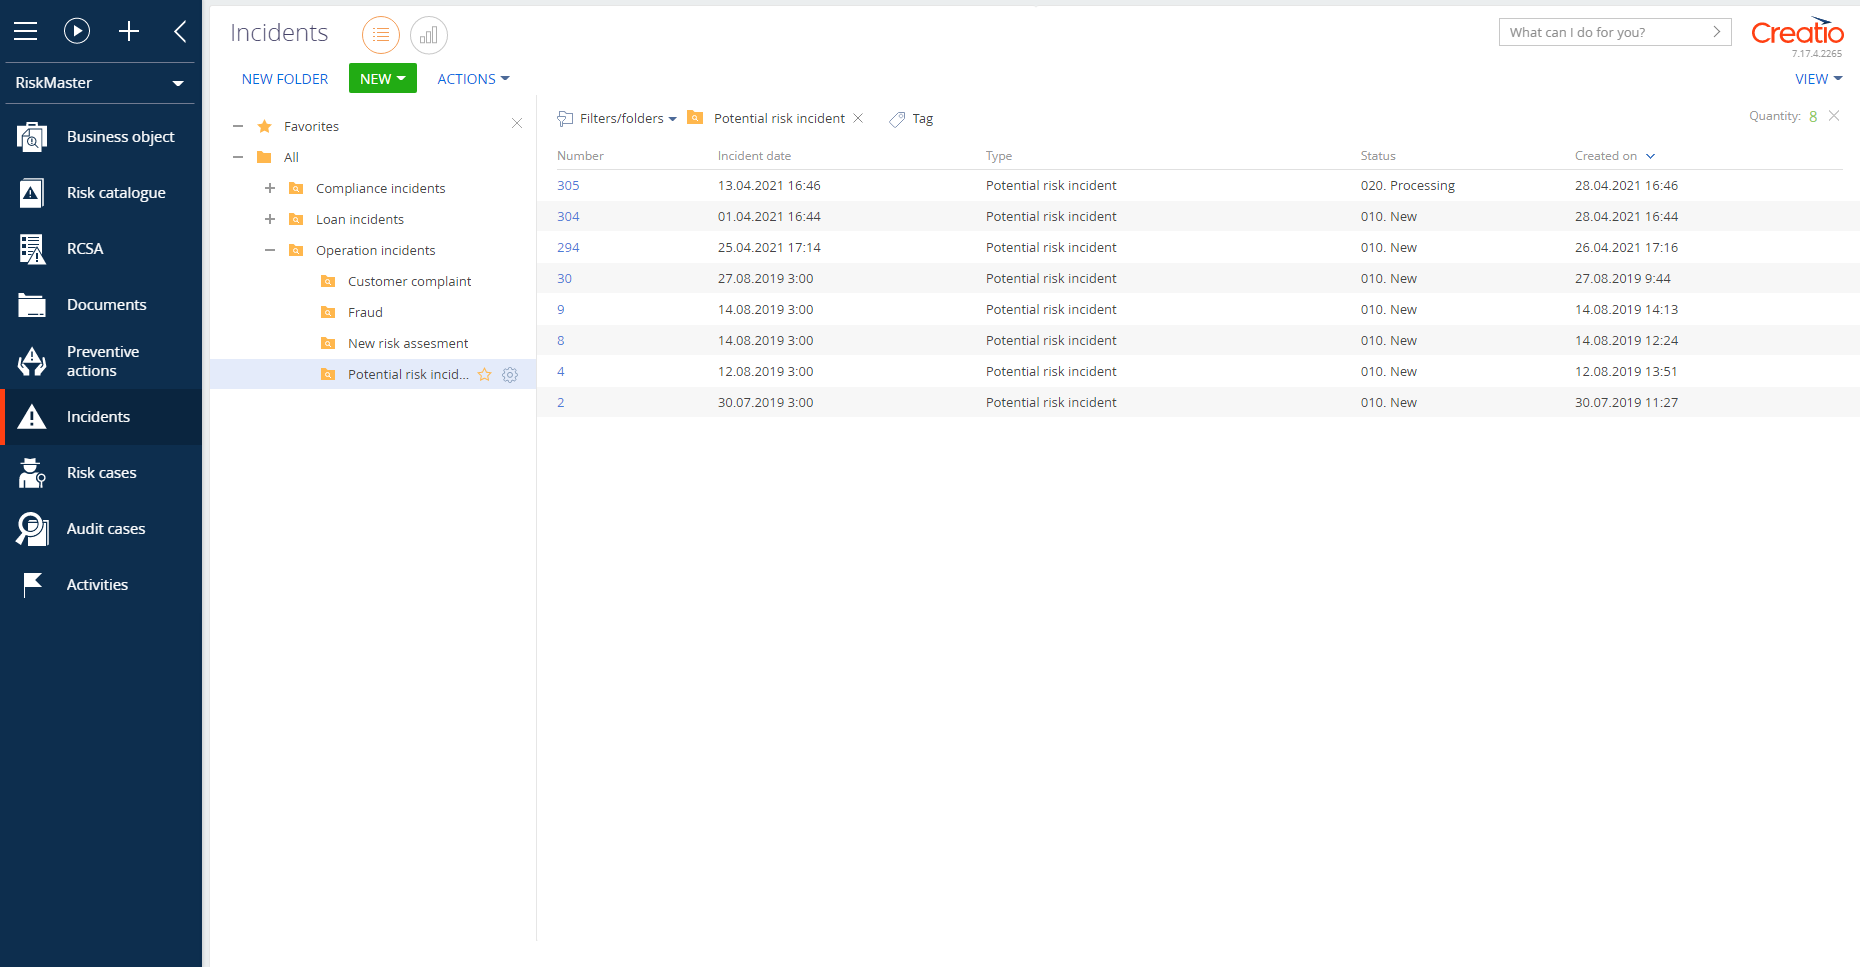Click the plus quick-add icon
1860x967 pixels.
(129, 31)
